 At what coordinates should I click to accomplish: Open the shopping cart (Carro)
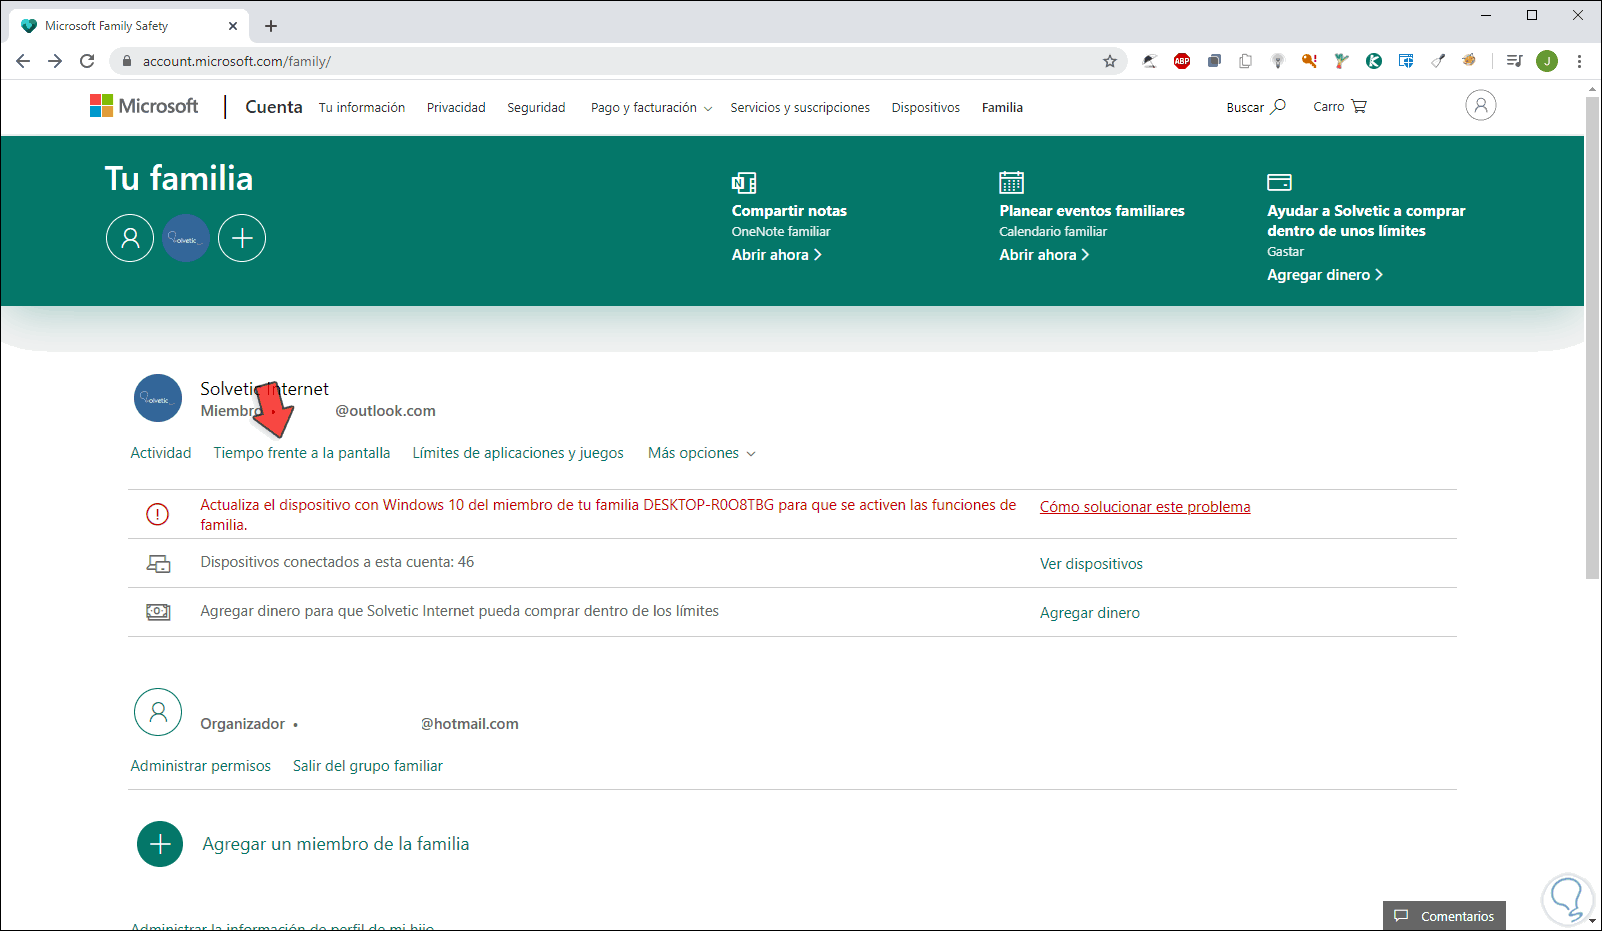(x=1340, y=106)
